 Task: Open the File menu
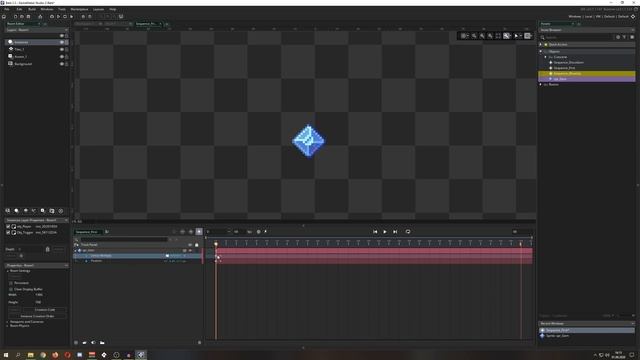[7, 9]
